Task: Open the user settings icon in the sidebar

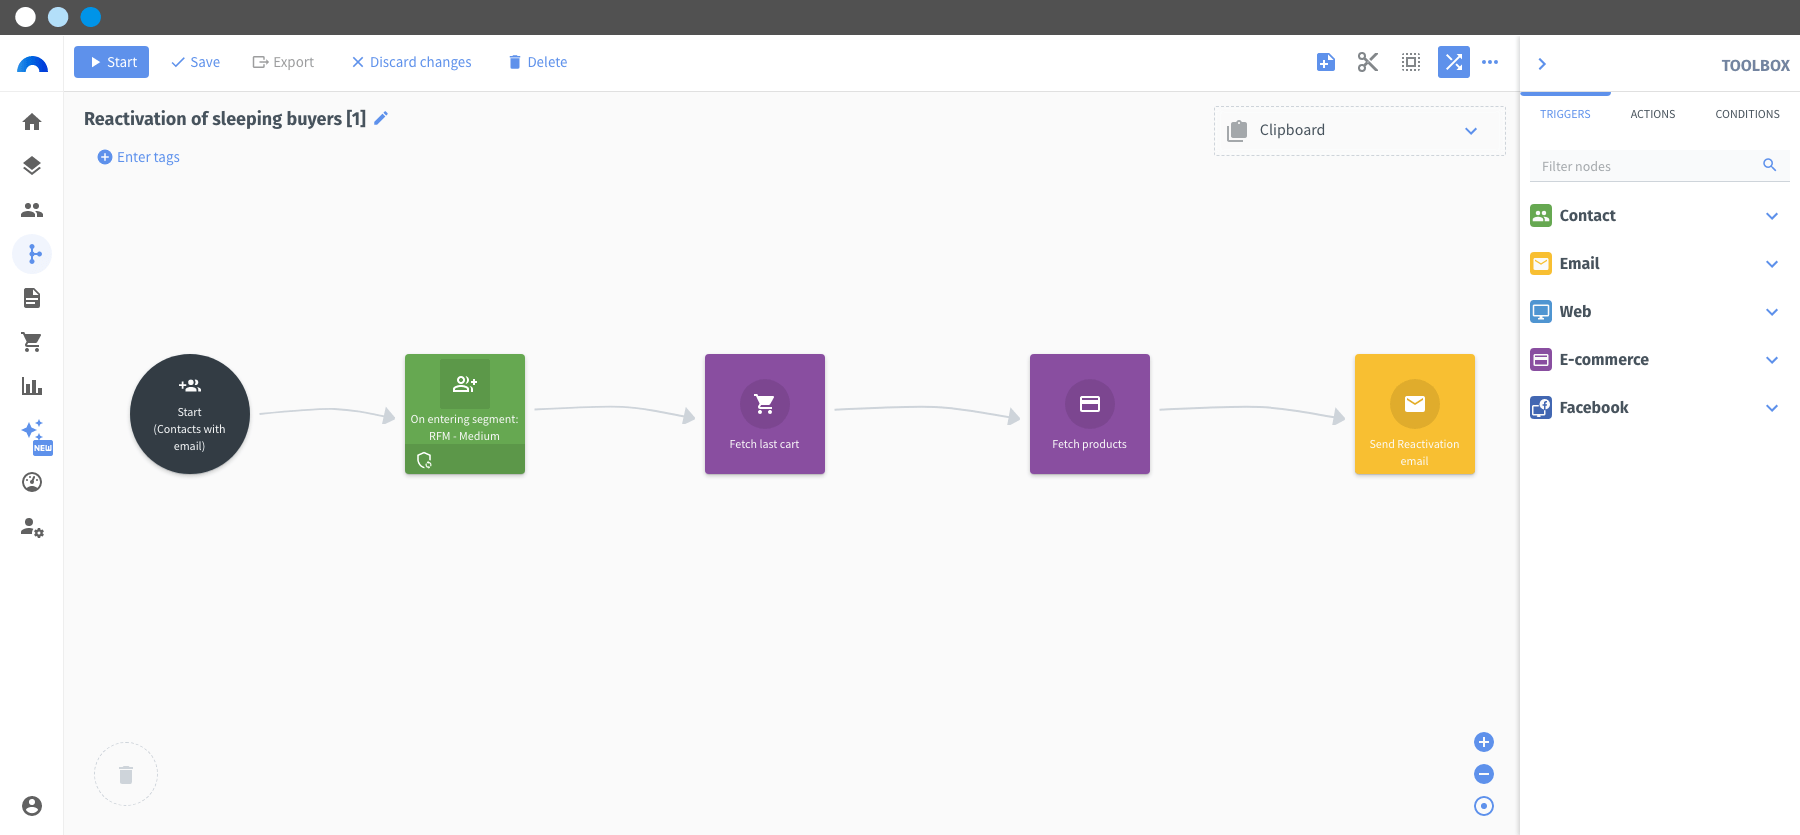Action: [x=32, y=527]
